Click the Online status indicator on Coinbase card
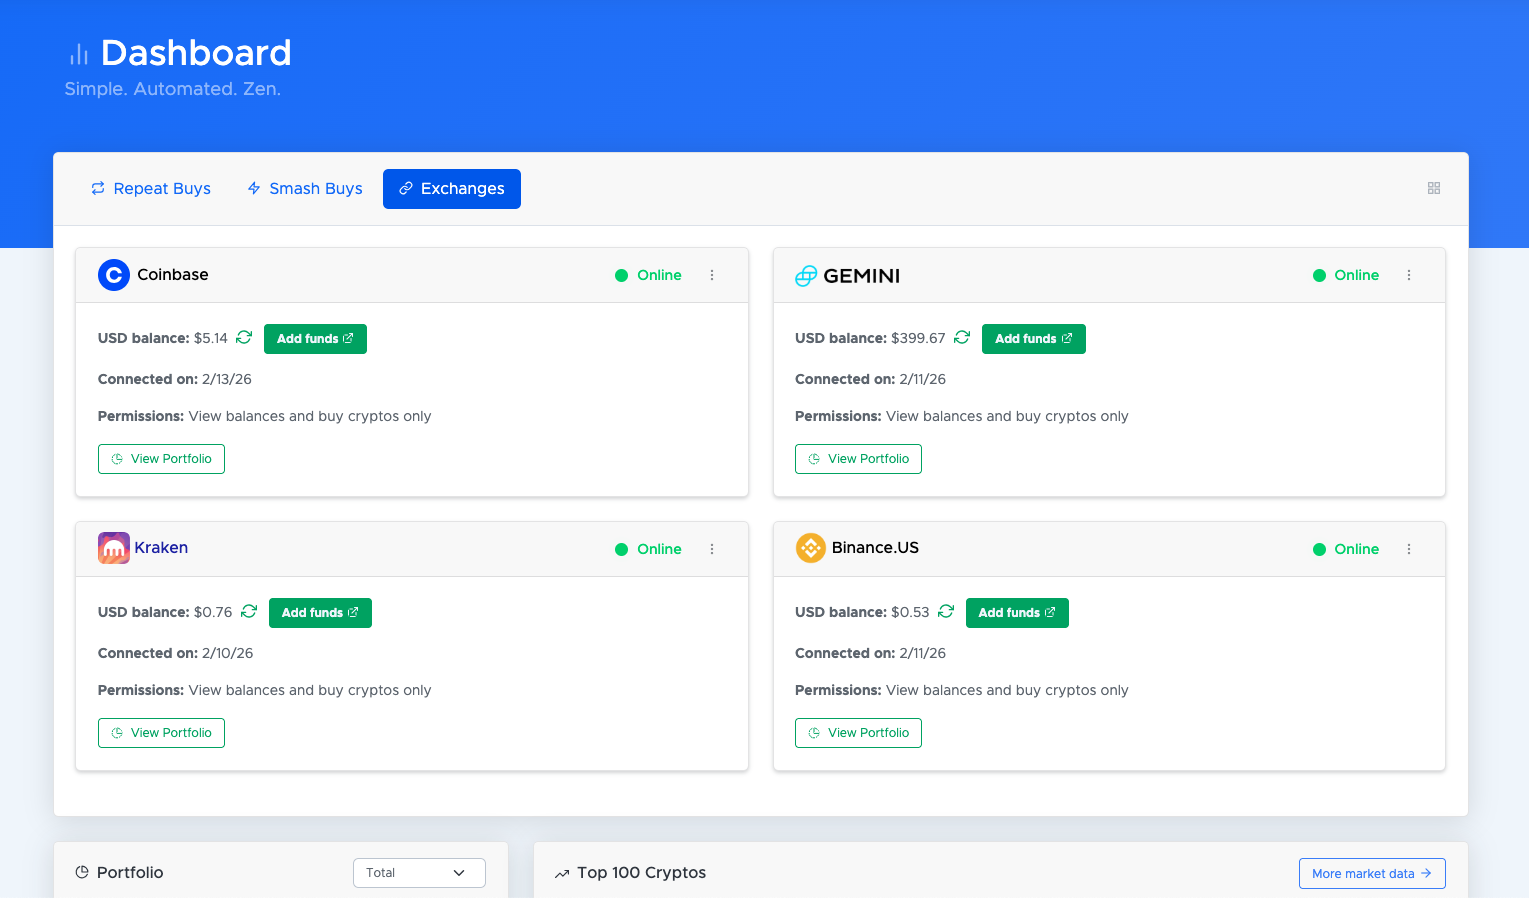This screenshot has width=1529, height=898. pos(648,275)
